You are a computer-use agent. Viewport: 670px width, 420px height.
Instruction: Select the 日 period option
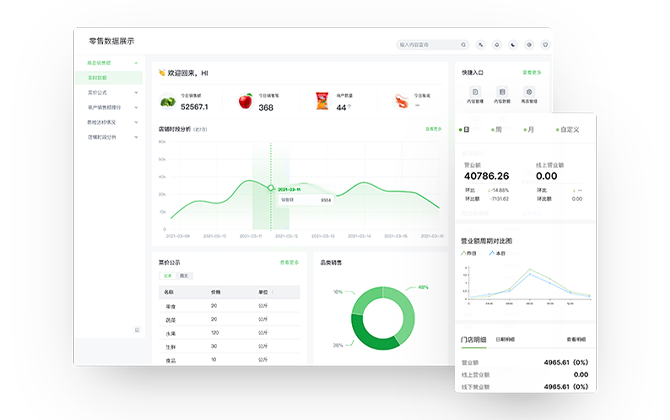point(465,130)
